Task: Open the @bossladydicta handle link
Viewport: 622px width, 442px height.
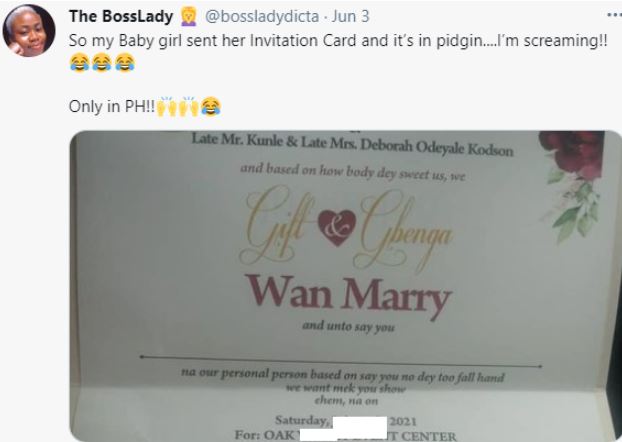Action: tap(262, 17)
